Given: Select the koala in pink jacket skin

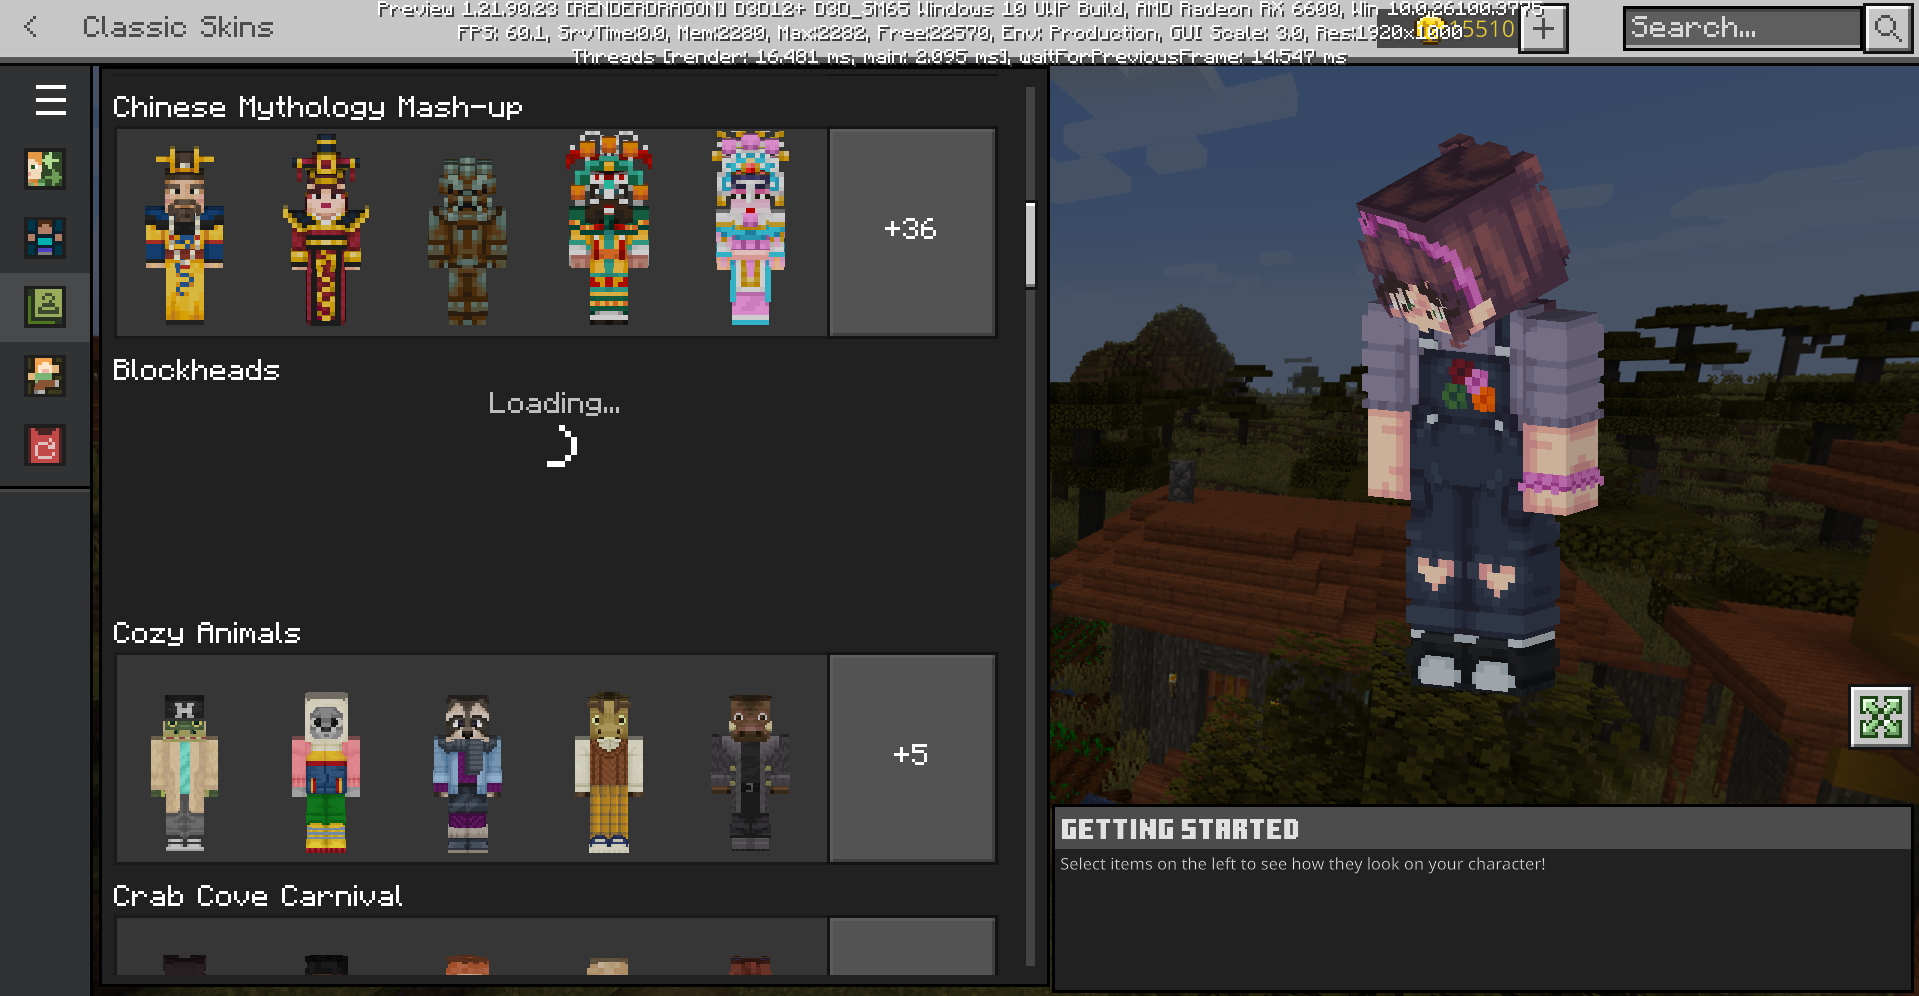Looking at the screenshot, I should [x=326, y=772].
